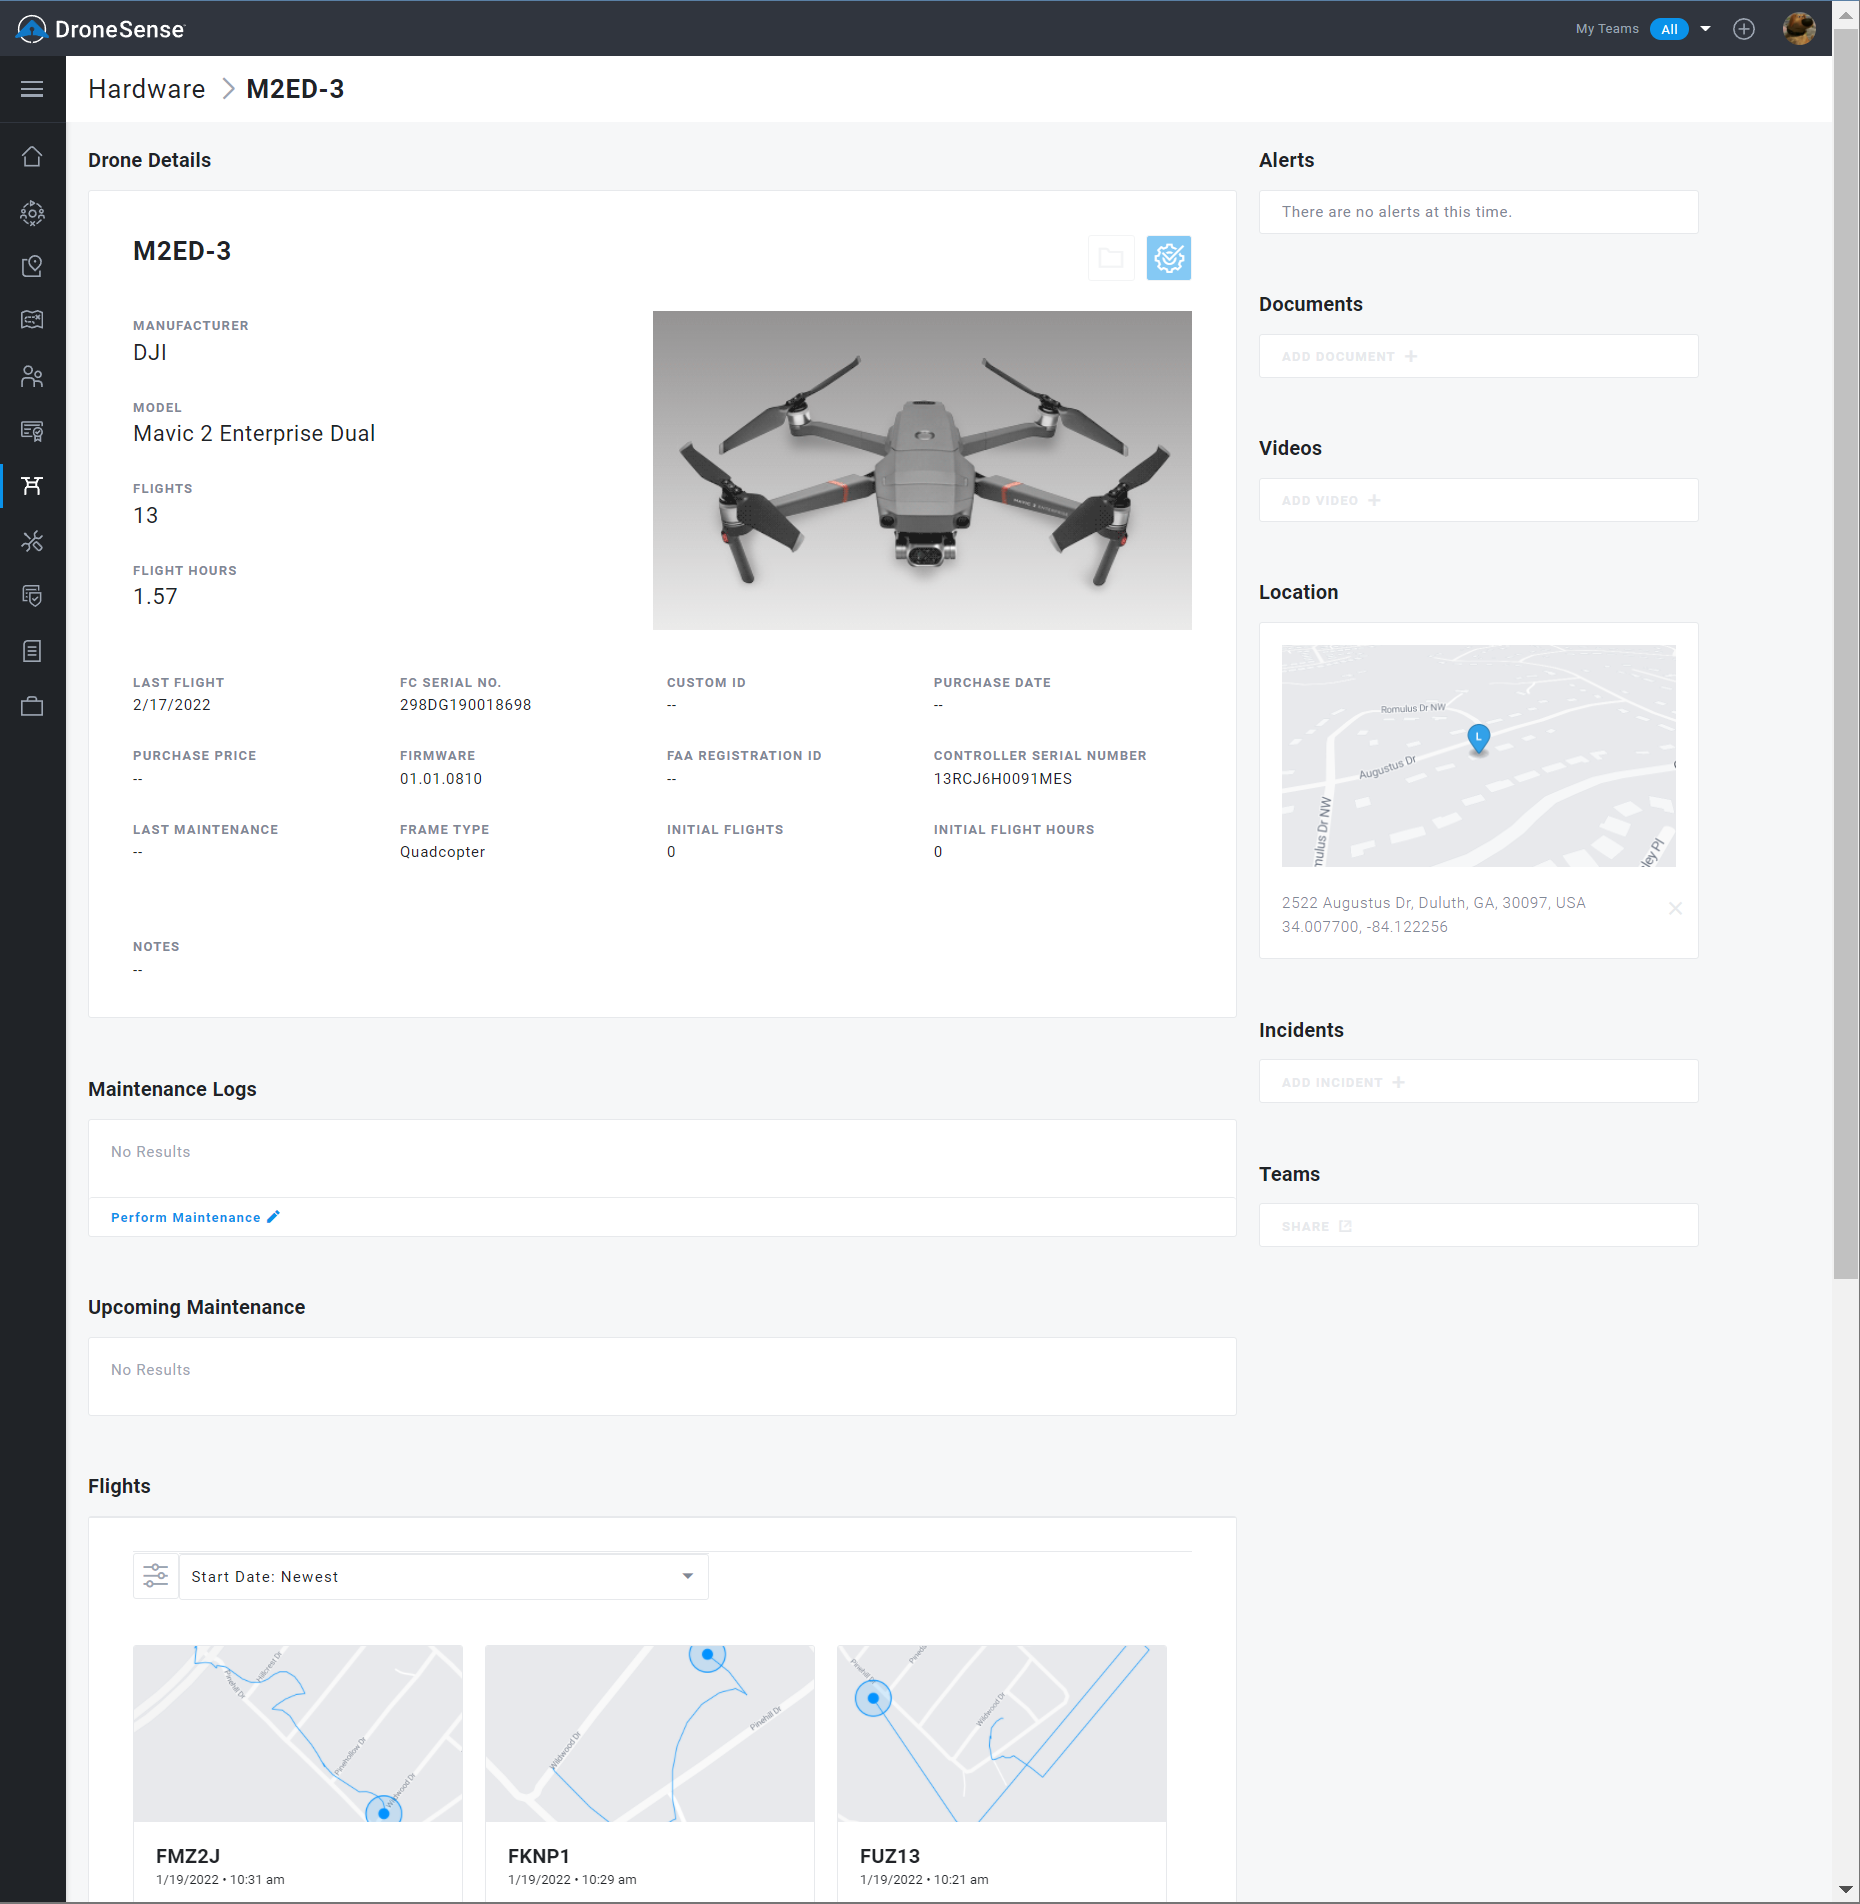This screenshot has width=1860, height=1904.
Task: Click controller serial 13RCJ6H0091MES
Action: click(1002, 778)
